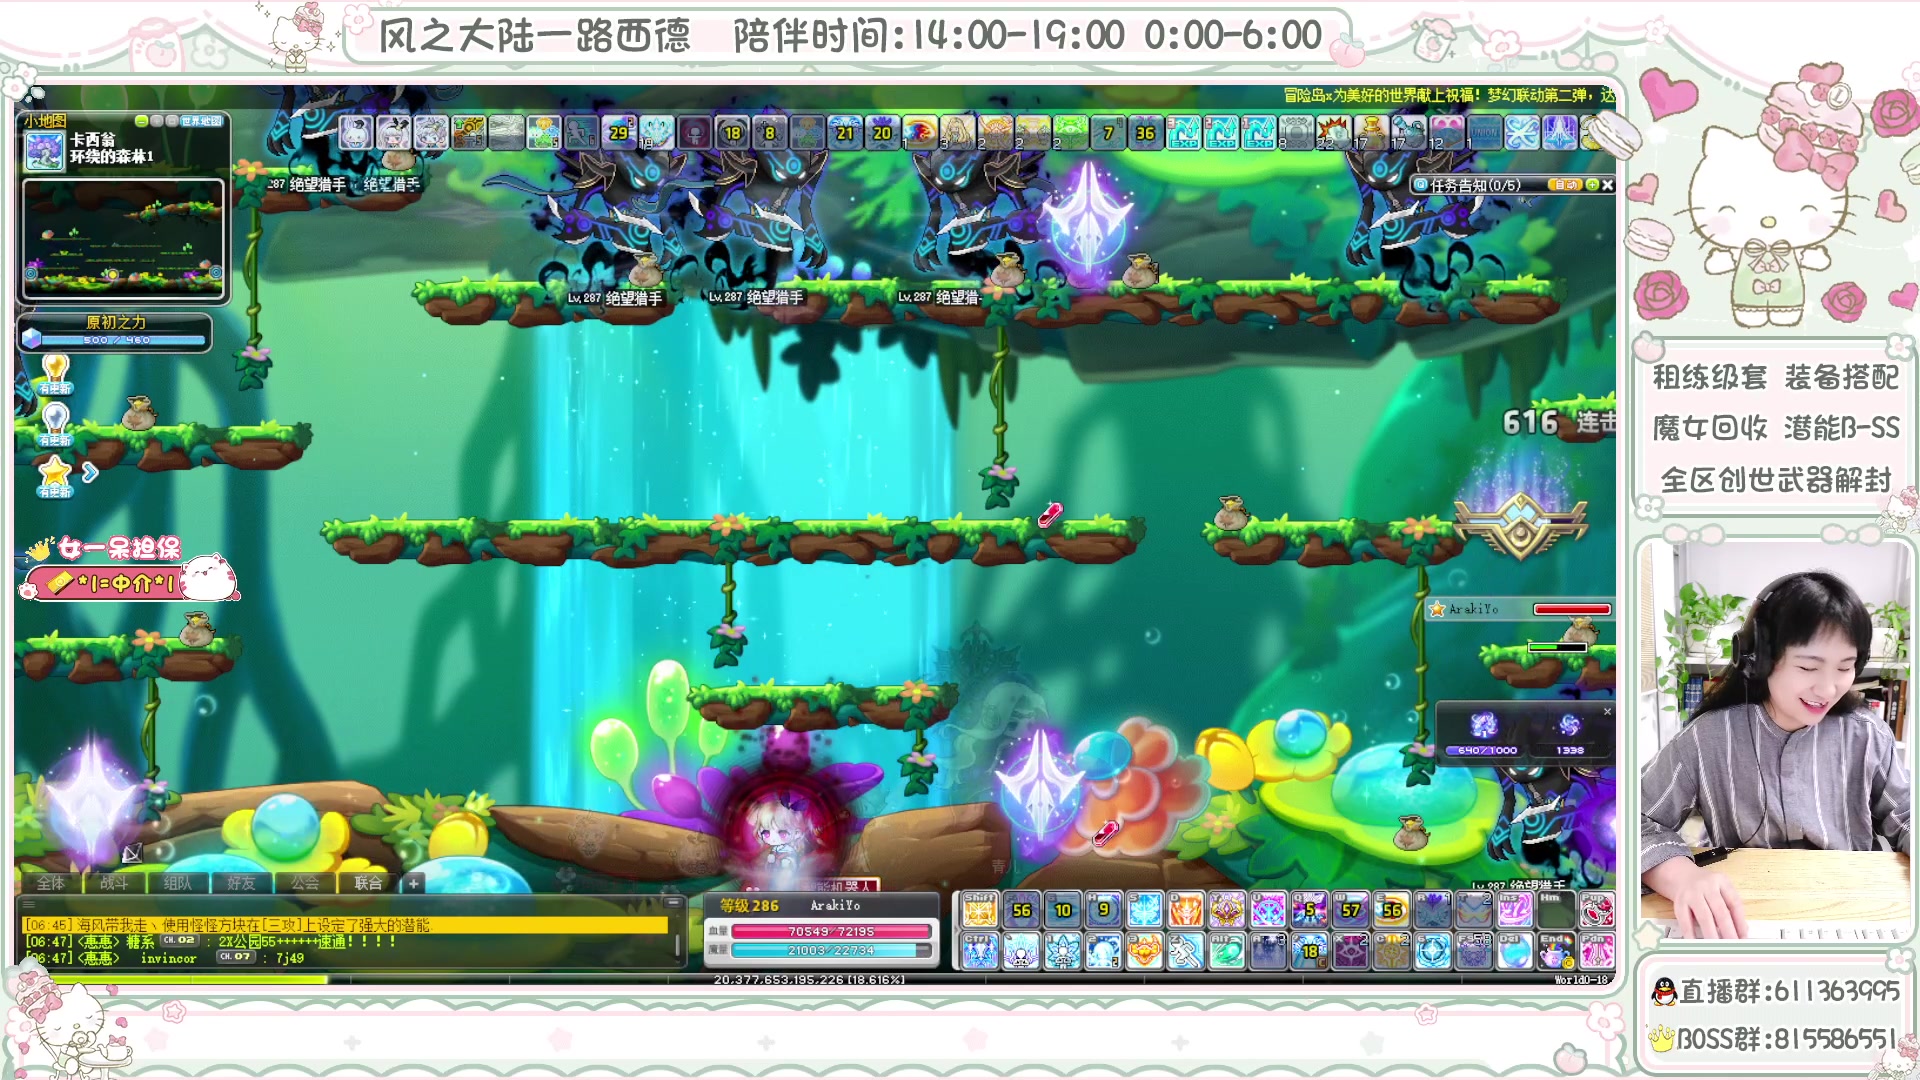The height and width of the screenshot is (1080, 1920).
Task: Click the Pup-key red potion slot
Action: [1597, 910]
